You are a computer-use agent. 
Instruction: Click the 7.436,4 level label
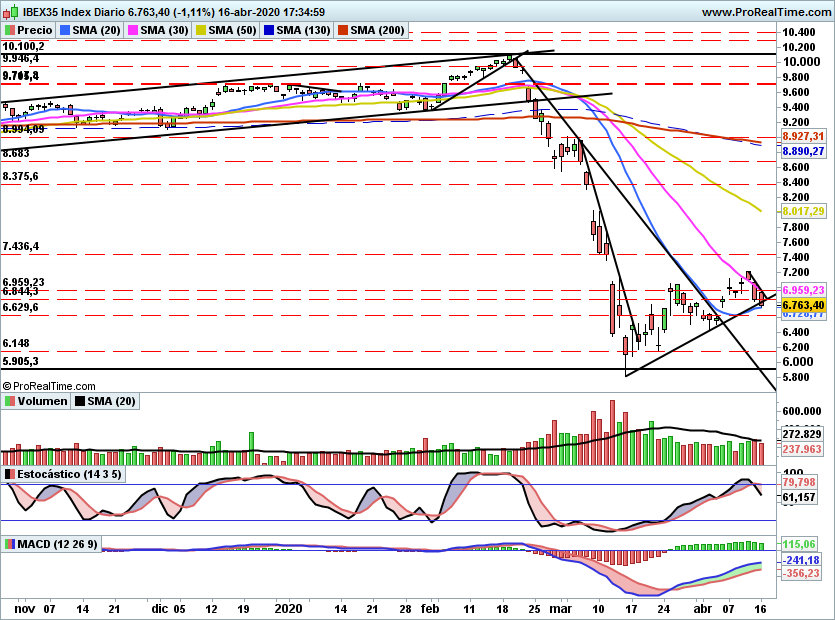(x=21, y=246)
